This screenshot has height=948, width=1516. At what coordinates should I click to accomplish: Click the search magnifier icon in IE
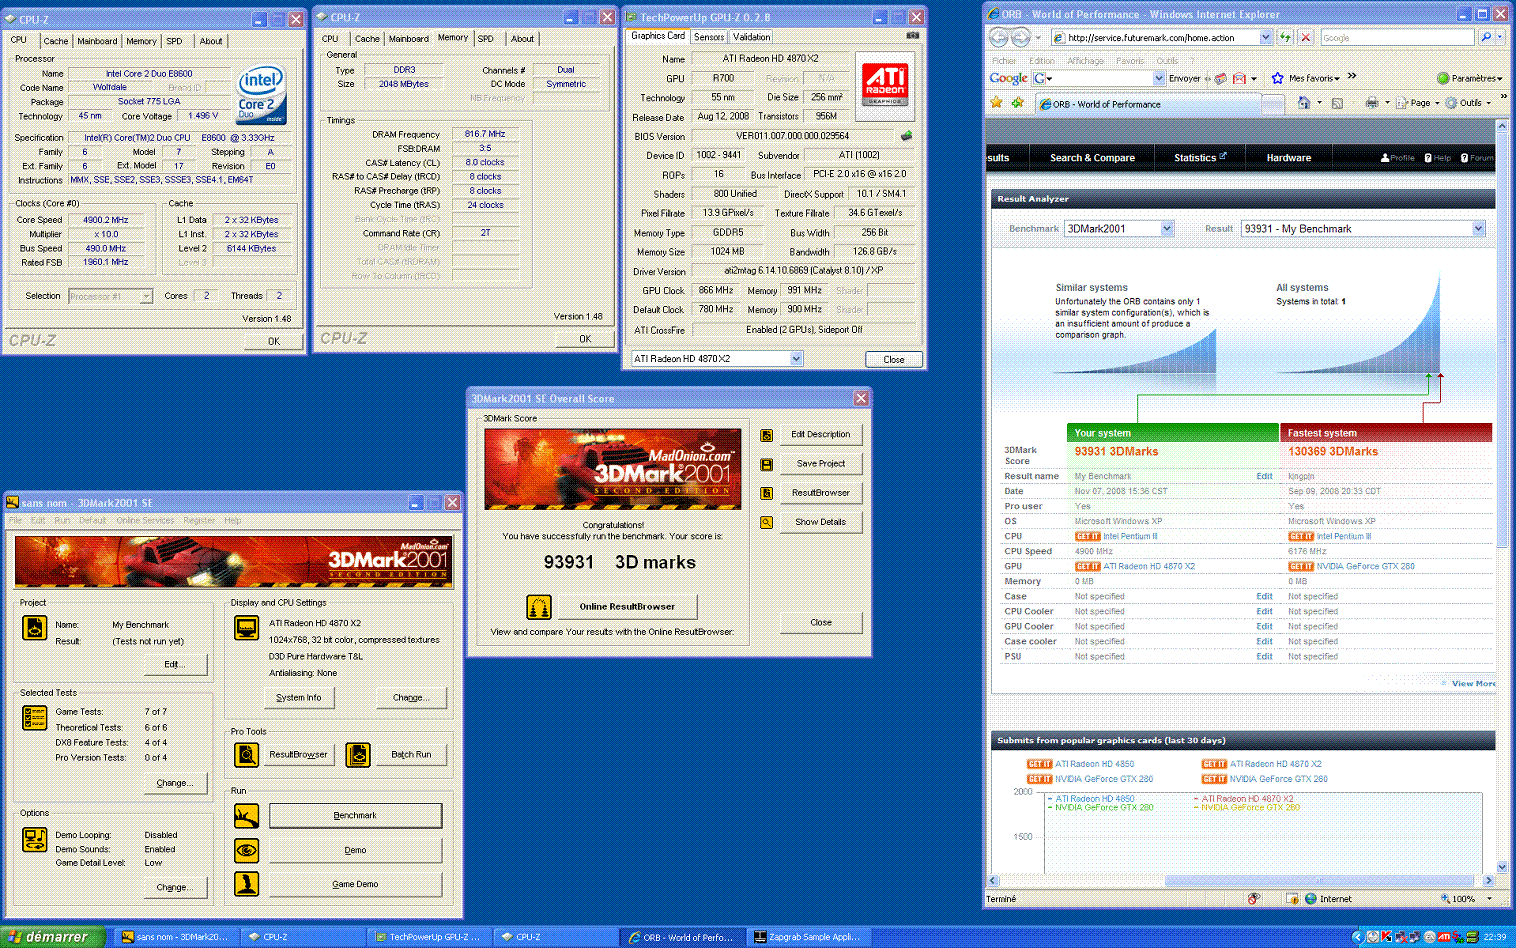(x=1485, y=37)
